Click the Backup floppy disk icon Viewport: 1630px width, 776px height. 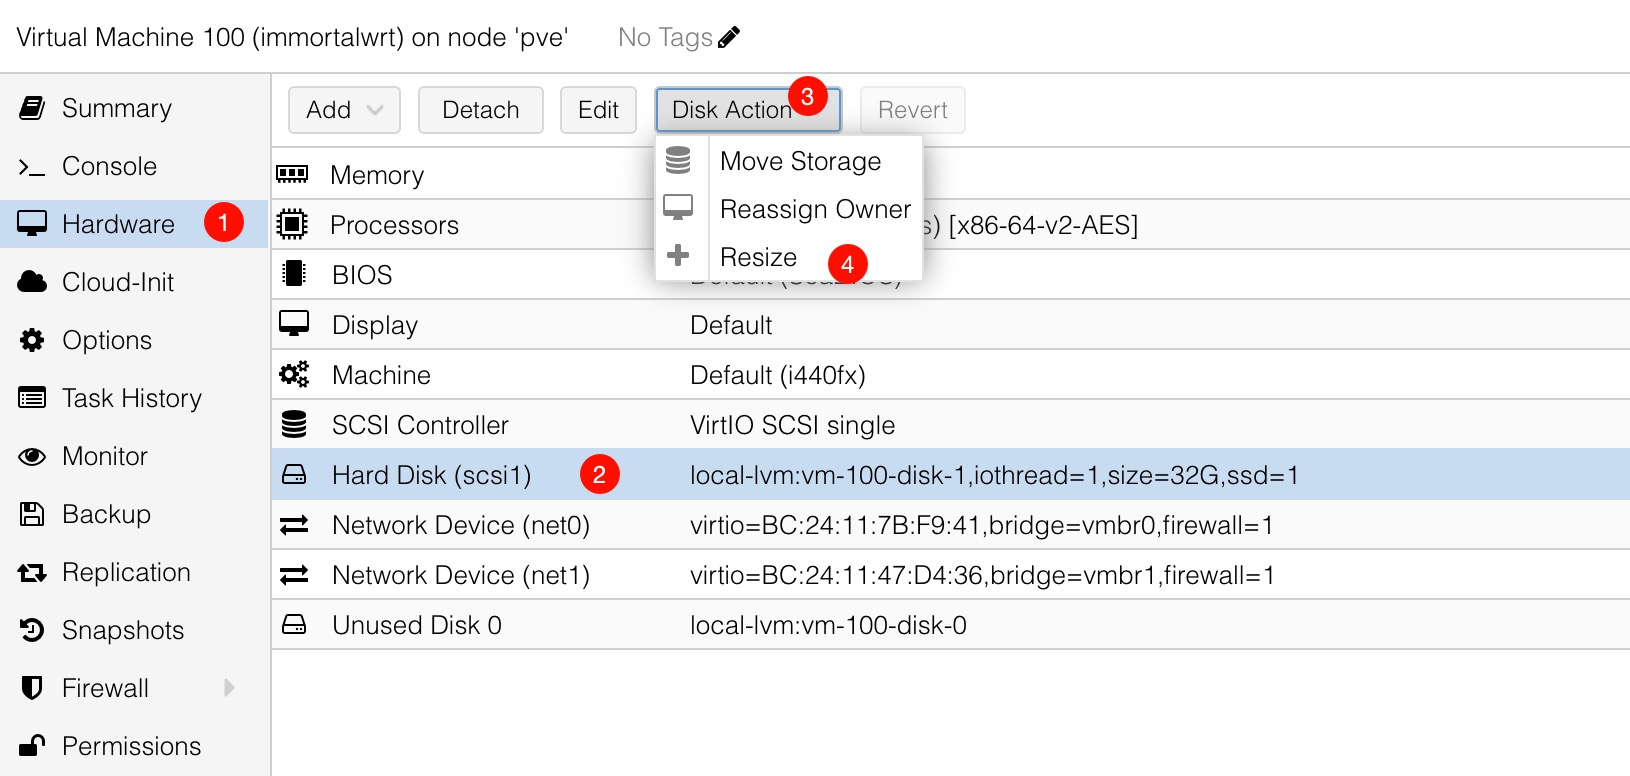[x=32, y=514]
